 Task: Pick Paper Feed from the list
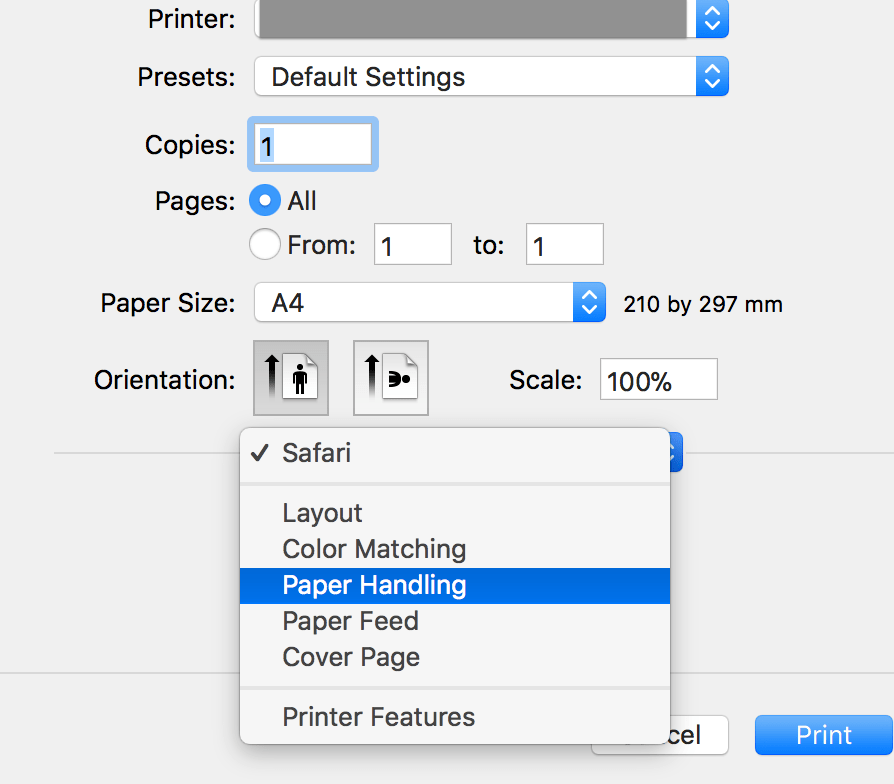click(x=350, y=621)
